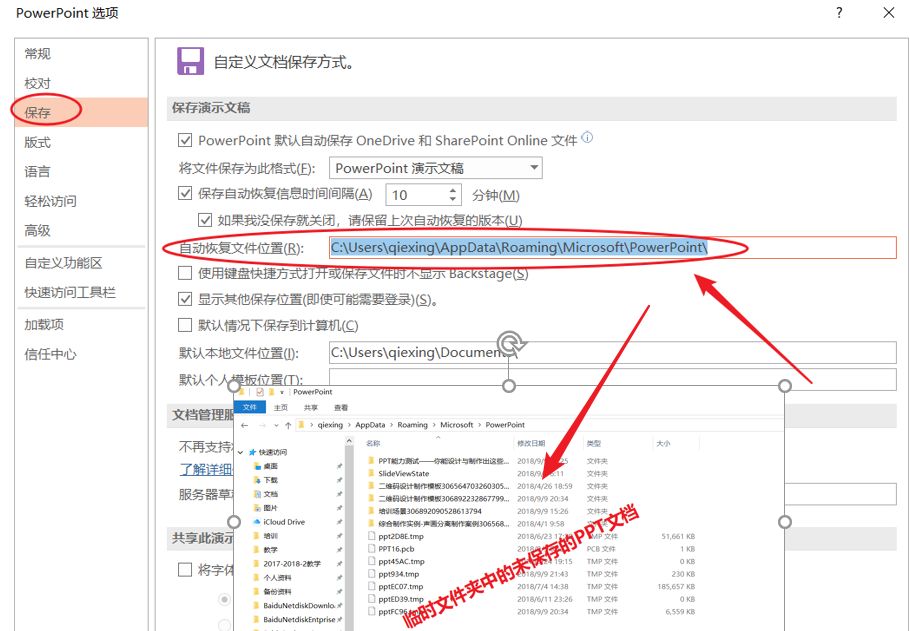Toggle 如果我没保存就关闭 keep last version checkbox
Viewport: 910px width, 631px height.
(x=205, y=220)
